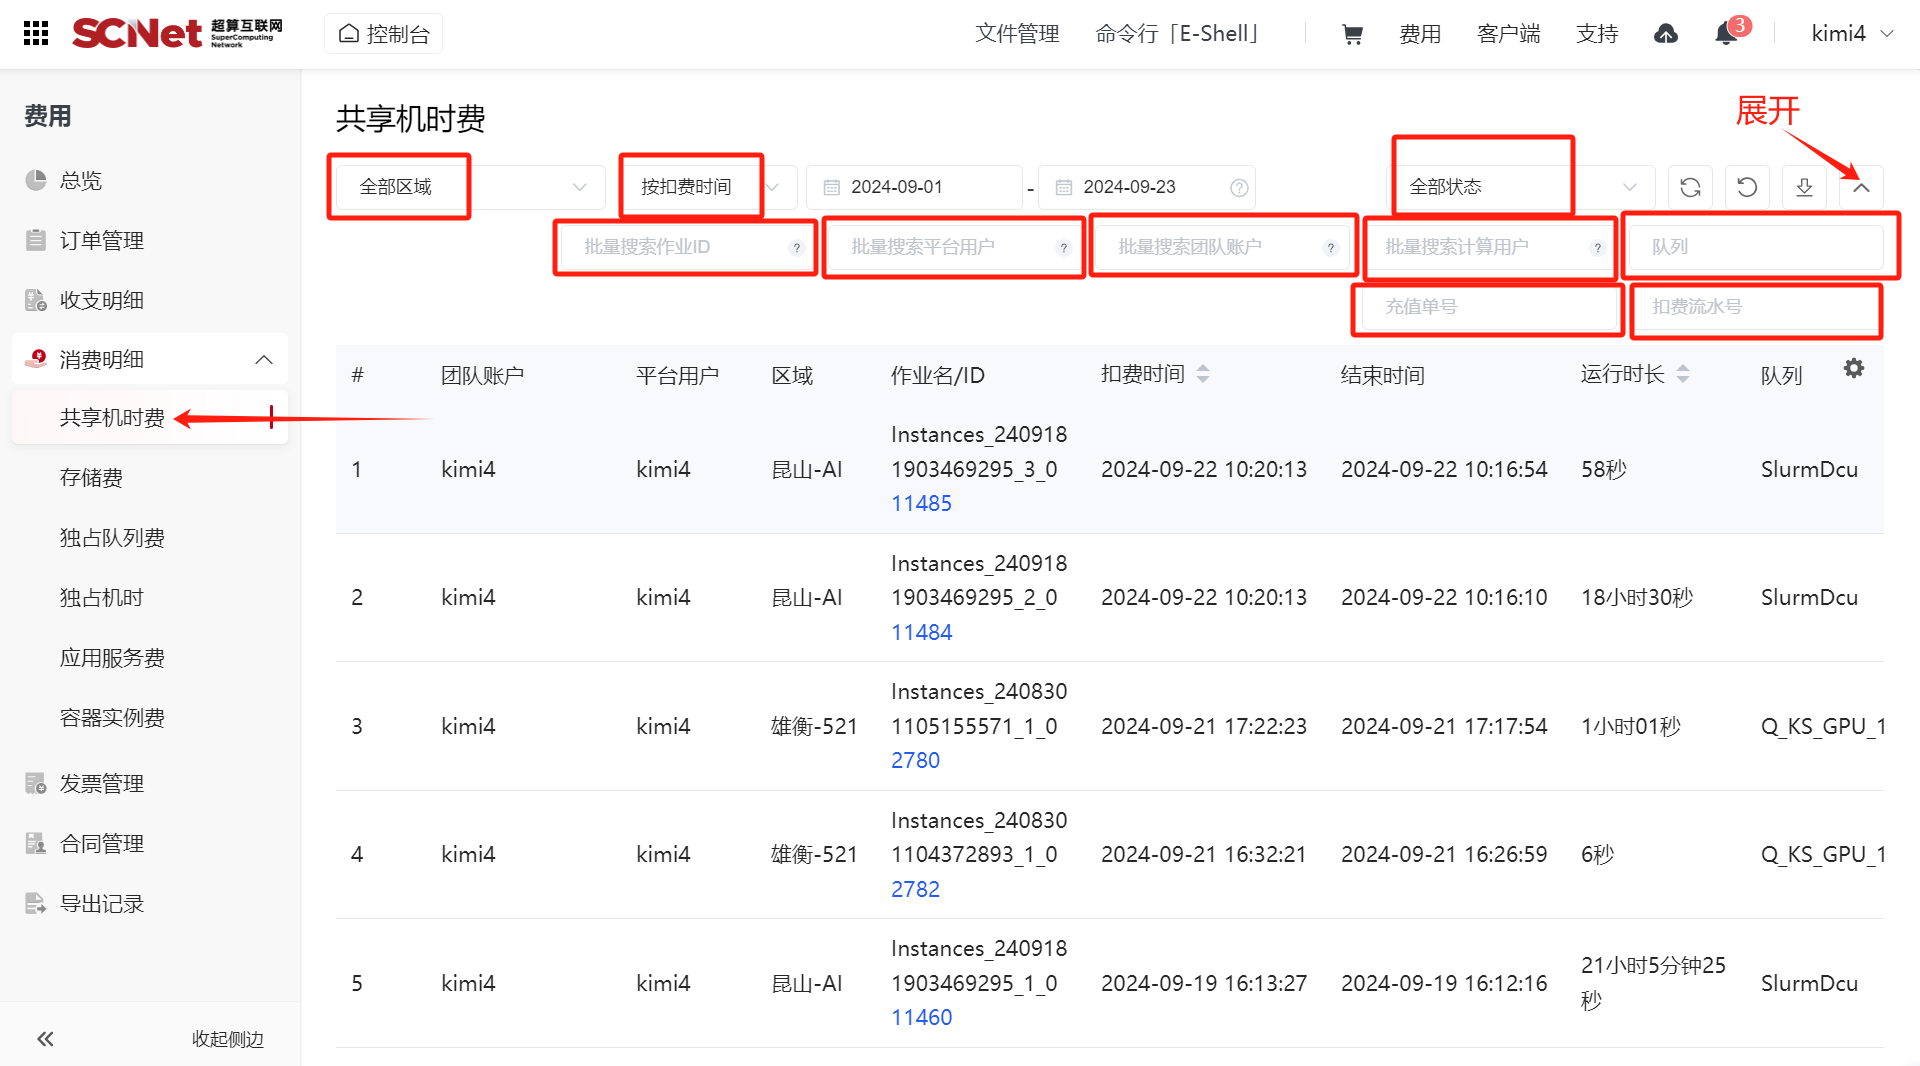Click the refresh table icon
Screen dimensions: 1920x1066
1690,187
